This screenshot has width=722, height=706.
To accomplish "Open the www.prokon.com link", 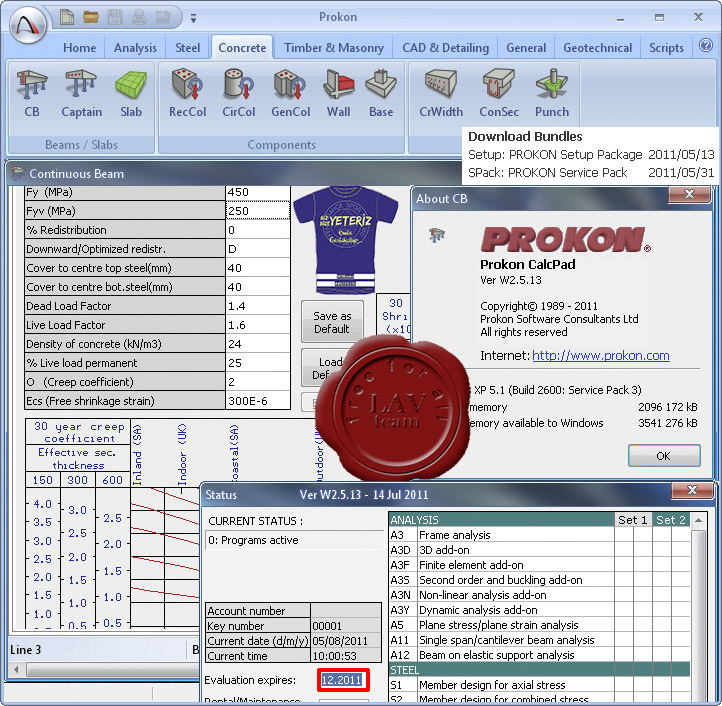I will 600,356.
